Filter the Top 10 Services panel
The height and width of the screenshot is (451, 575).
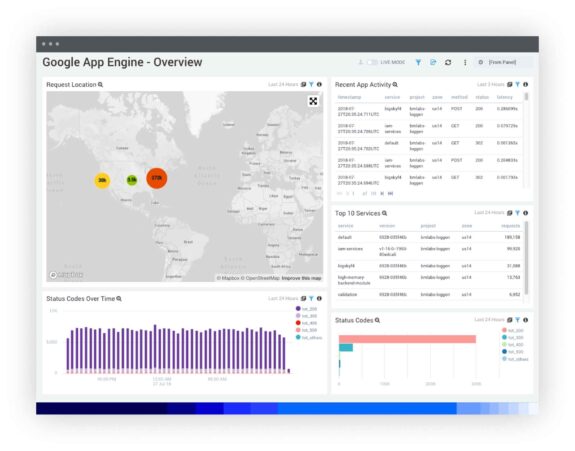[x=517, y=213]
